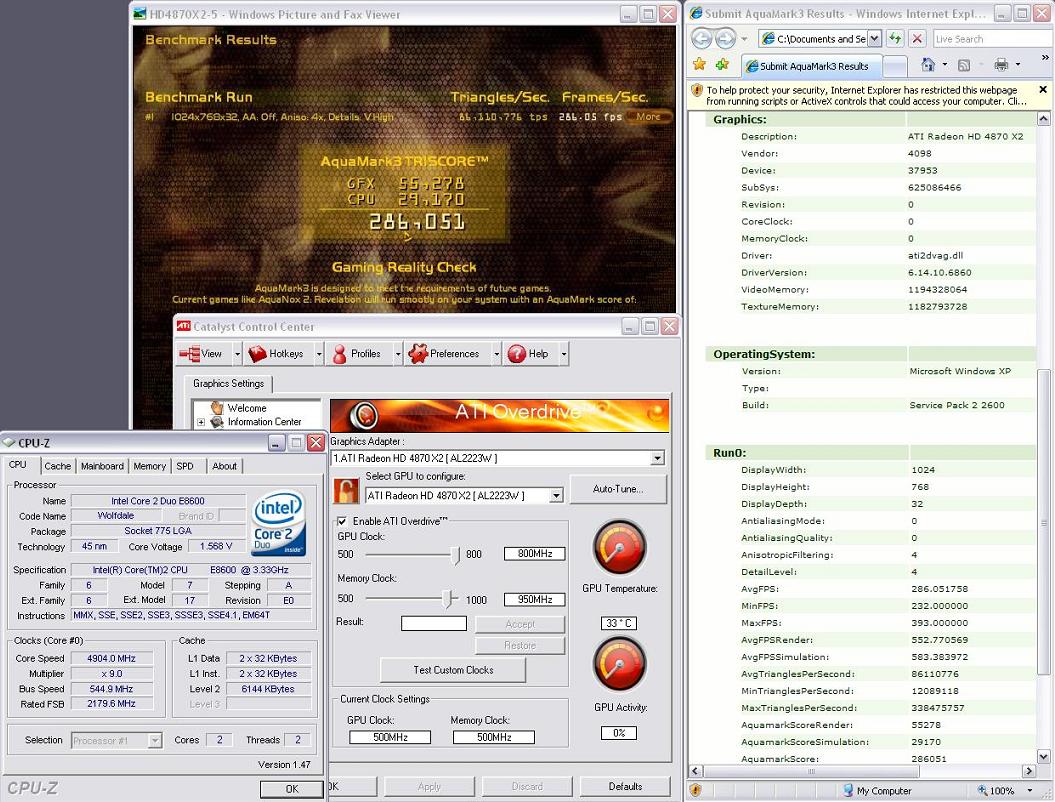Click the Home icon in Internet Explorer

point(928,65)
